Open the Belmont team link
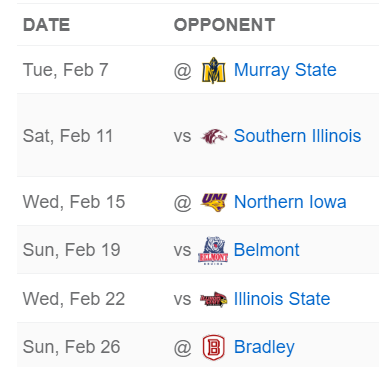This screenshot has width=379, height=367. (266, 250)
